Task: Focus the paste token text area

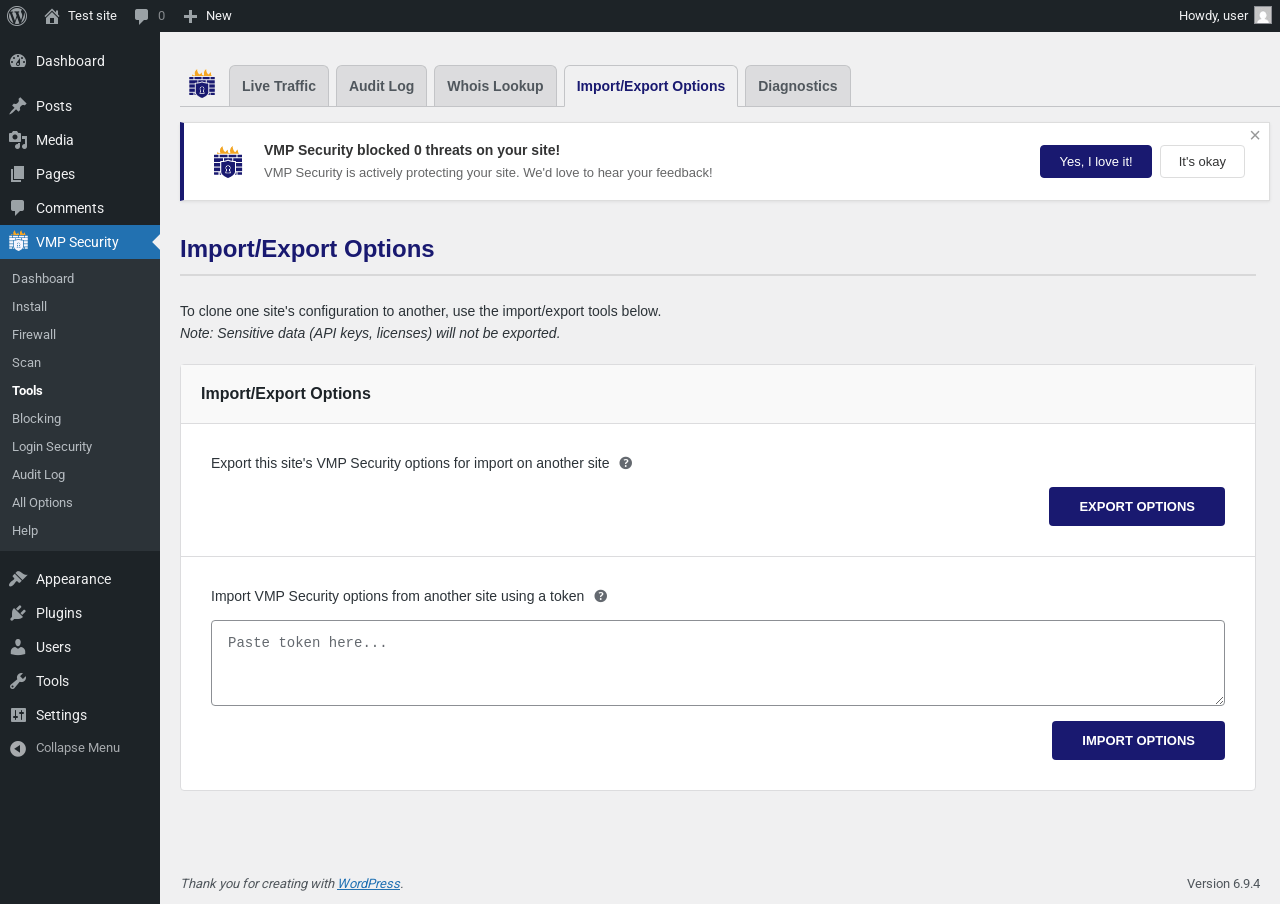Action: (718, 663)
